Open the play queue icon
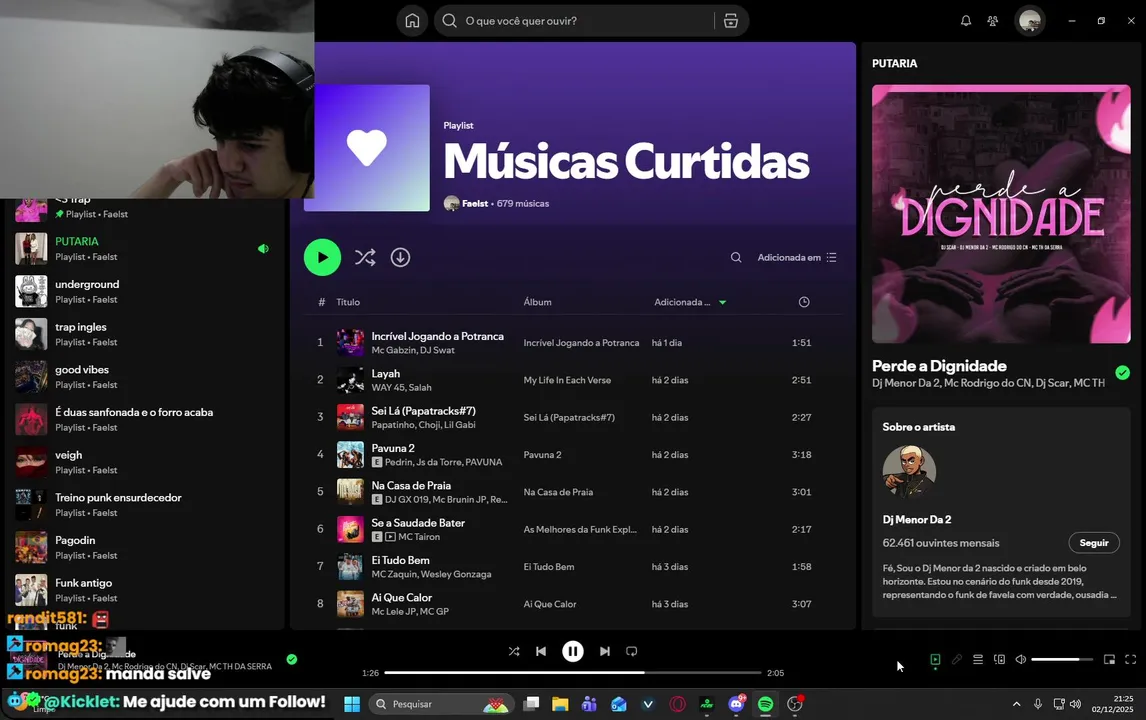 [x=978, y=659]
